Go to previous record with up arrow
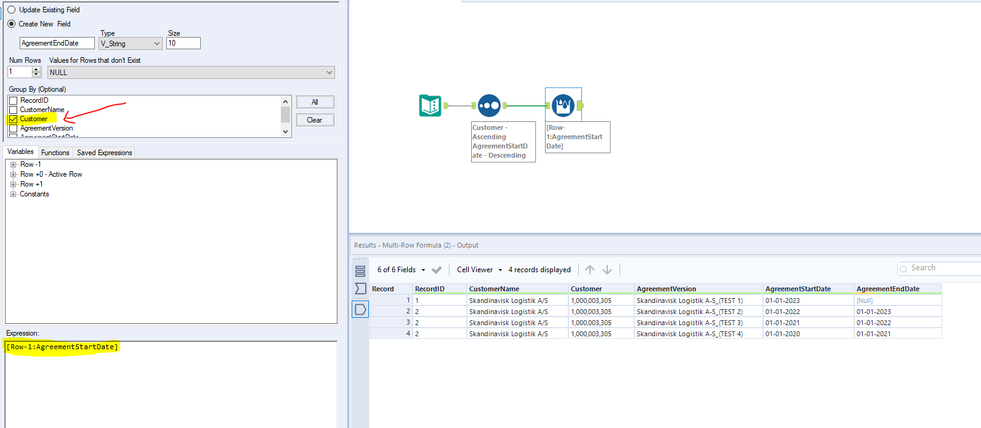The image size is (981, 428). click(589, 270)
